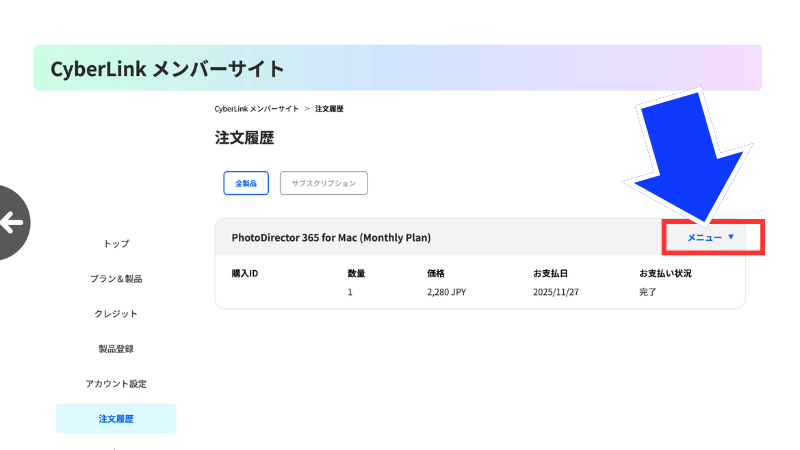Open アカウント設定 sidebar item
The height and width of the screenshot is (450, 800).
pyautogui.click(x=116, y=384)
